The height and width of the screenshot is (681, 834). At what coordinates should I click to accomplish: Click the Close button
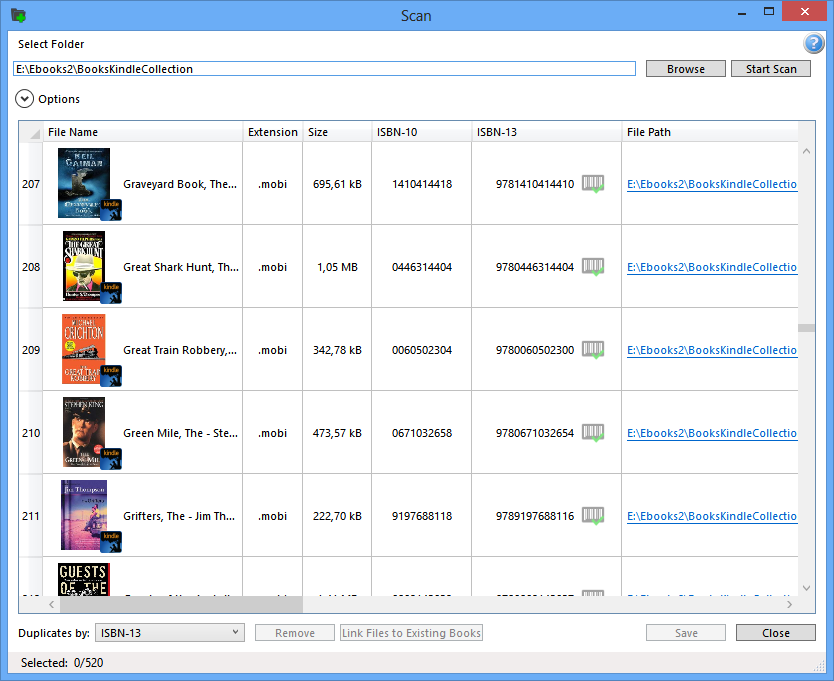[x=775, y=632]
